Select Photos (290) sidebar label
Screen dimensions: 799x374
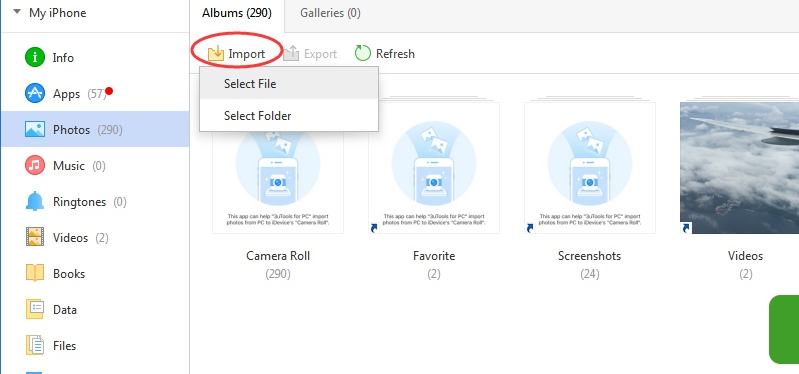tap(88, 130)
